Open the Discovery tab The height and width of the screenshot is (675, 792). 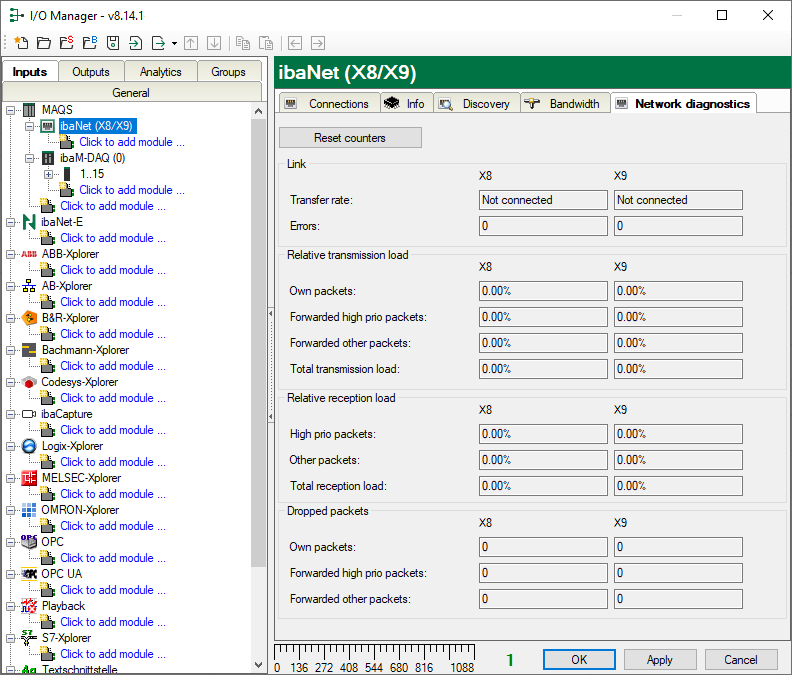click(x=477, y=104)
